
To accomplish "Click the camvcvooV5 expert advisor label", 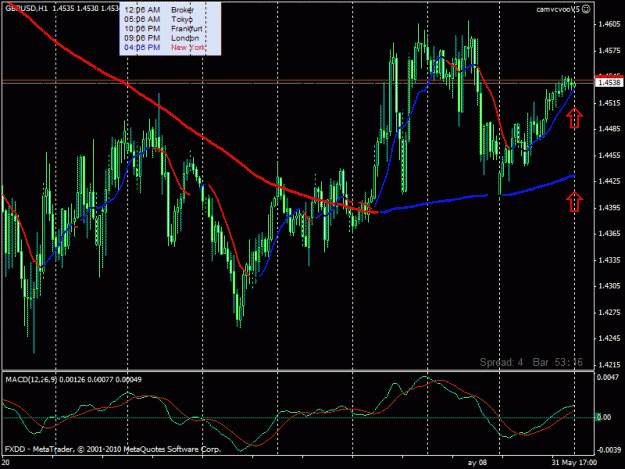I will tap(558, 9).
